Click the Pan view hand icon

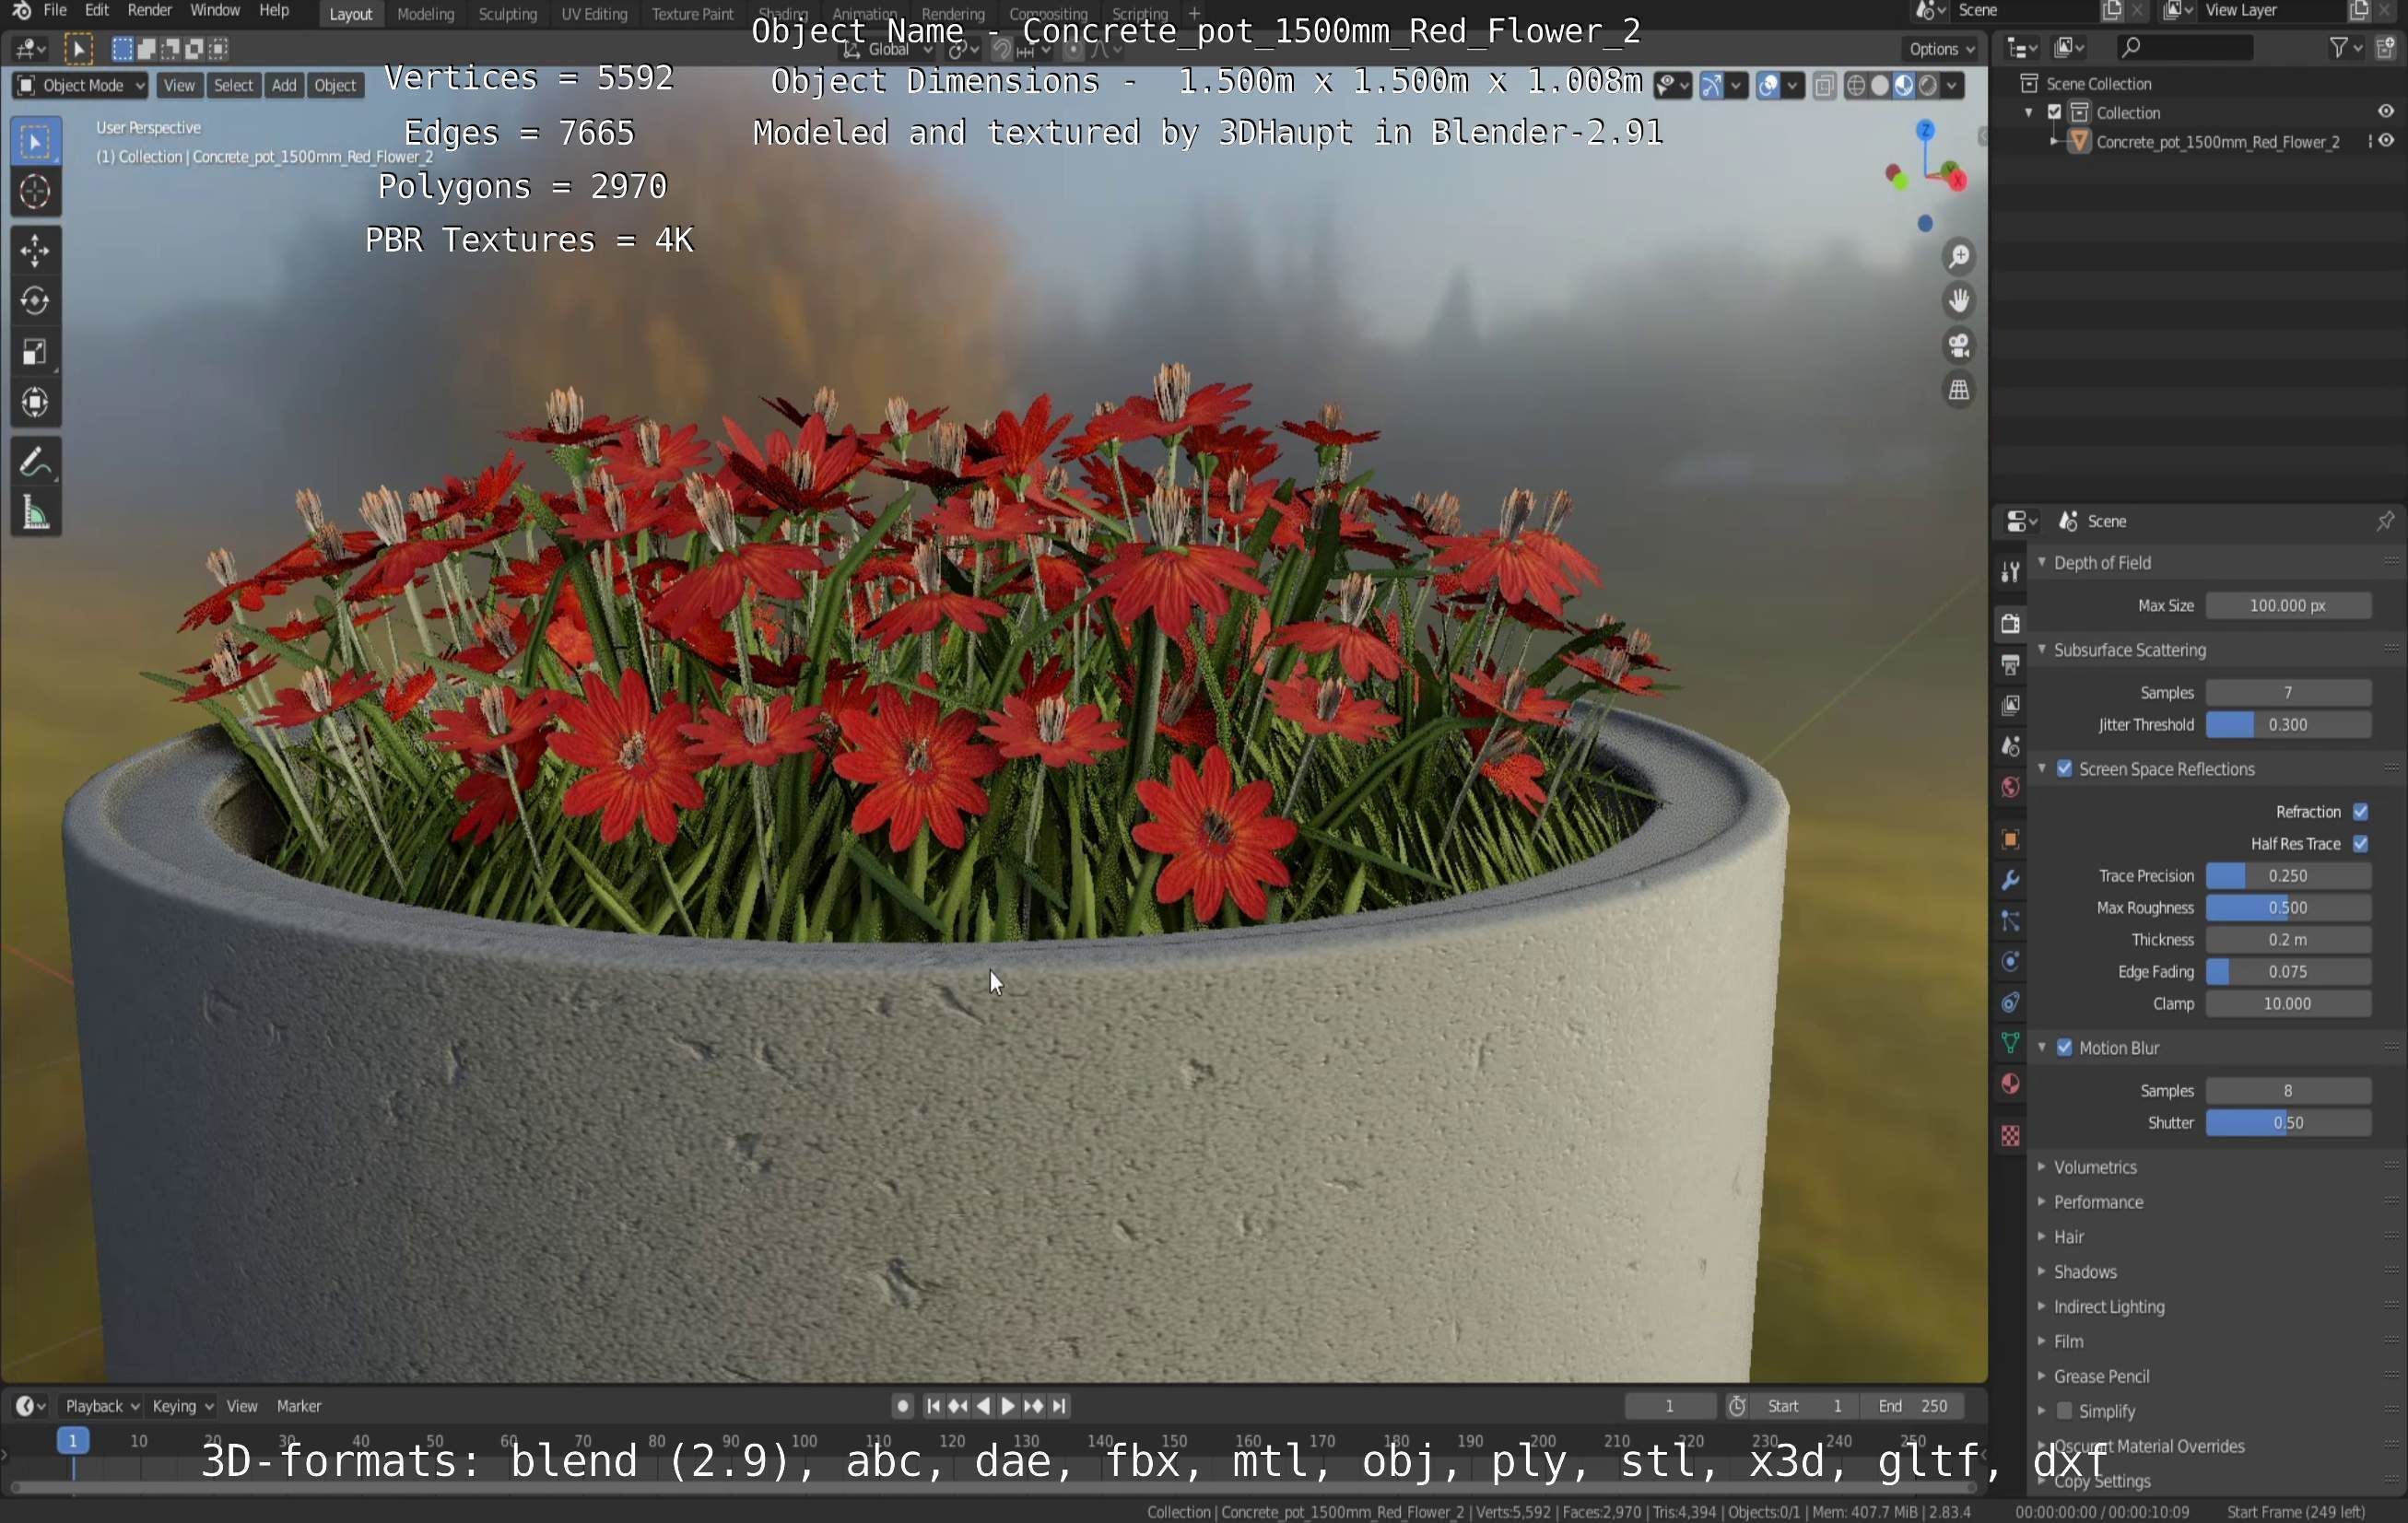(x=1958, y=301)
